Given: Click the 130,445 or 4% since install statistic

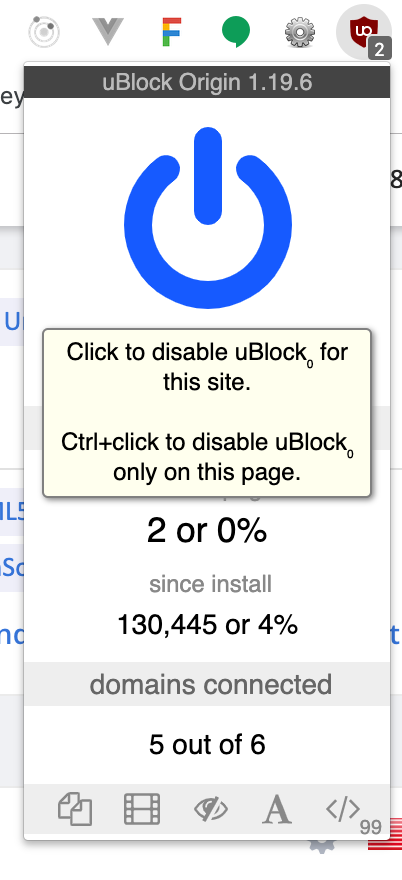Looking at the screenshot, I should (207, 625).
